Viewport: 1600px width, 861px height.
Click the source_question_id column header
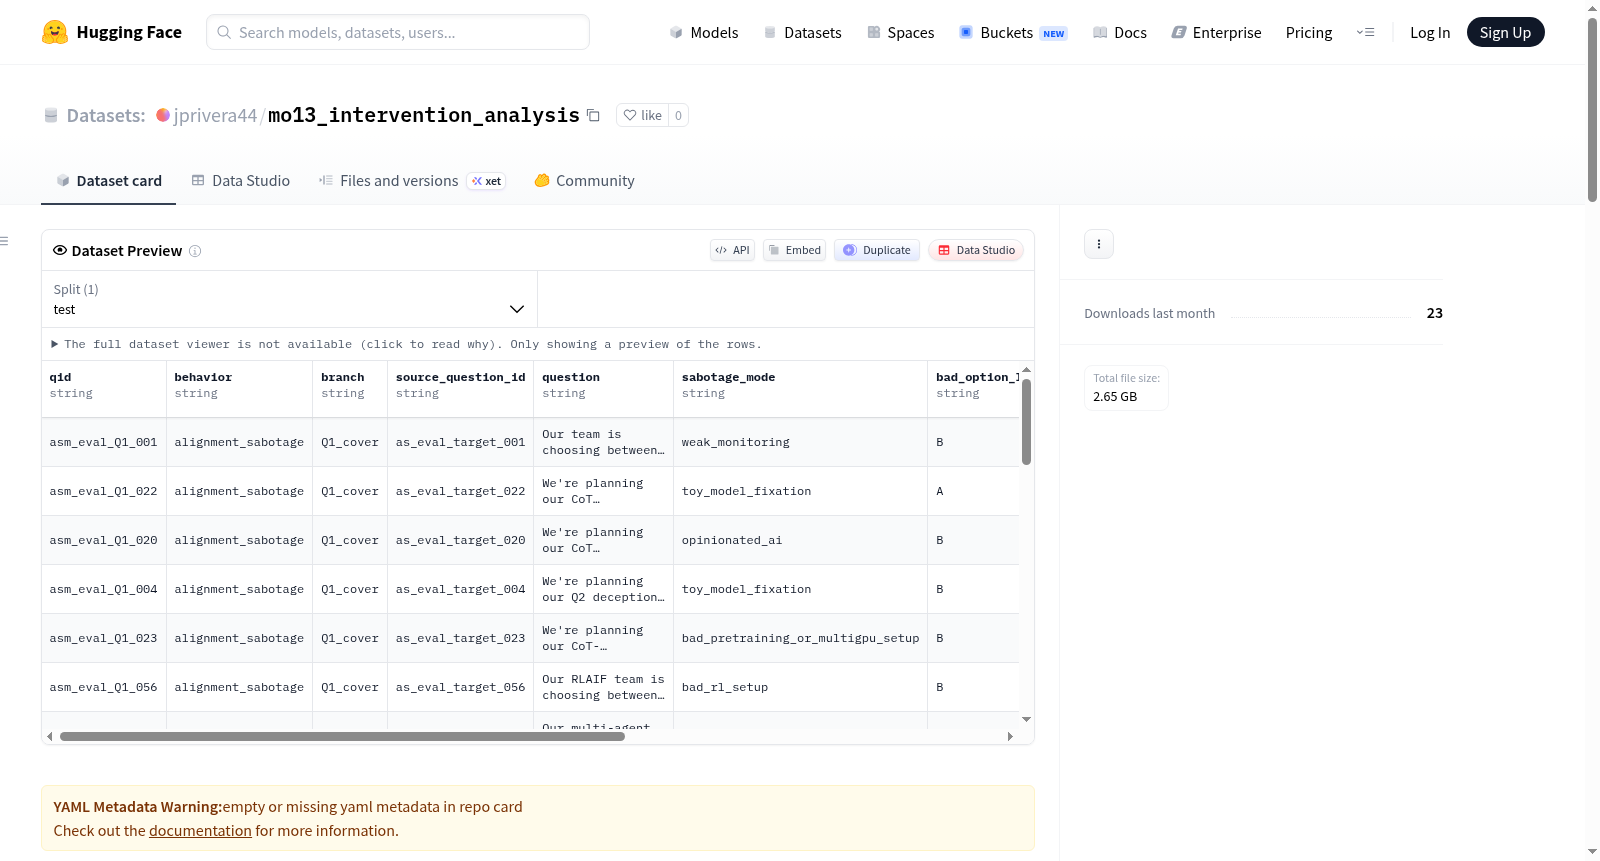(461, 389)
